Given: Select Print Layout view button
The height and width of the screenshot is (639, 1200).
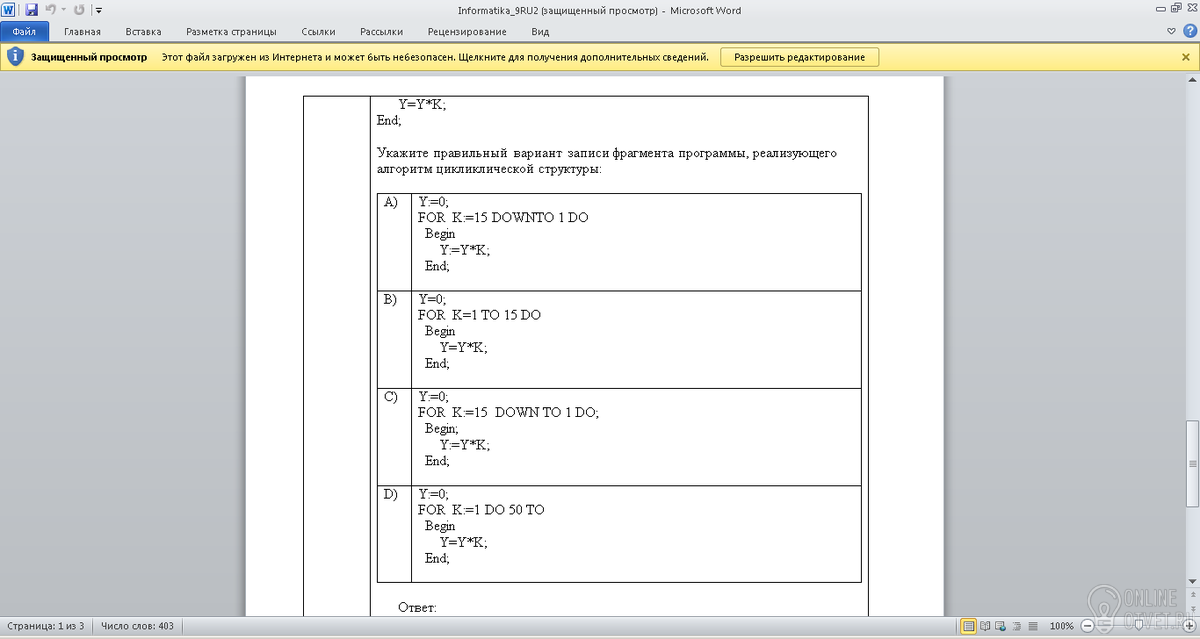Looking at the screenshot, I should coord(968,626).
